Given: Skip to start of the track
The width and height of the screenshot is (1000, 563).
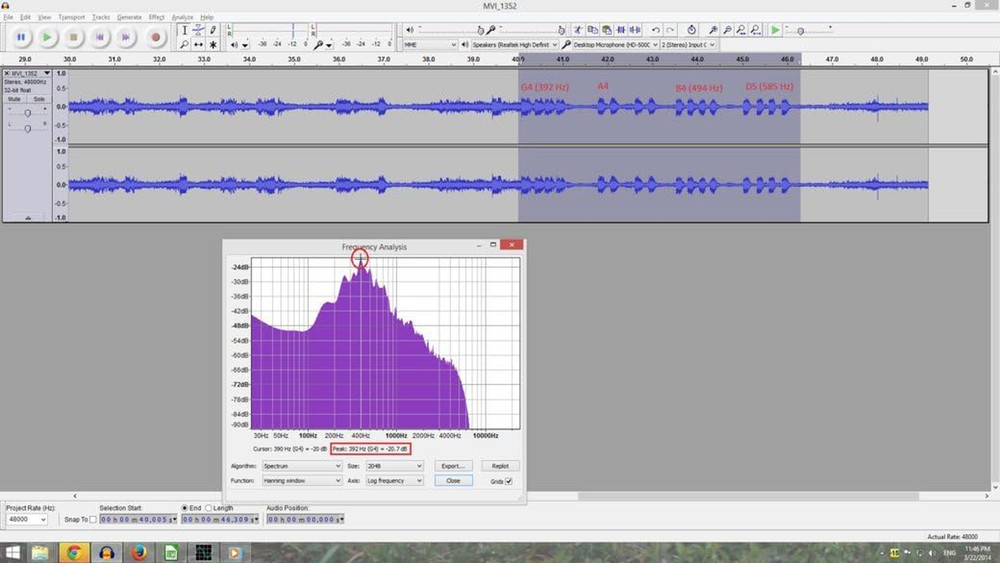Looking at the screenshot, I should click(99, 38).
